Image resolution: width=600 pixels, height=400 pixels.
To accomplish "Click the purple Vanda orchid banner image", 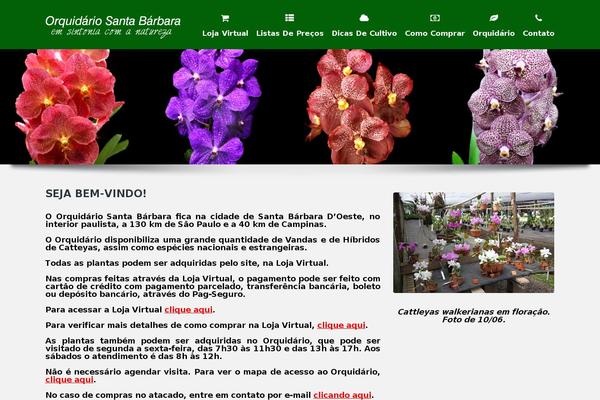I will pos(213,107).
